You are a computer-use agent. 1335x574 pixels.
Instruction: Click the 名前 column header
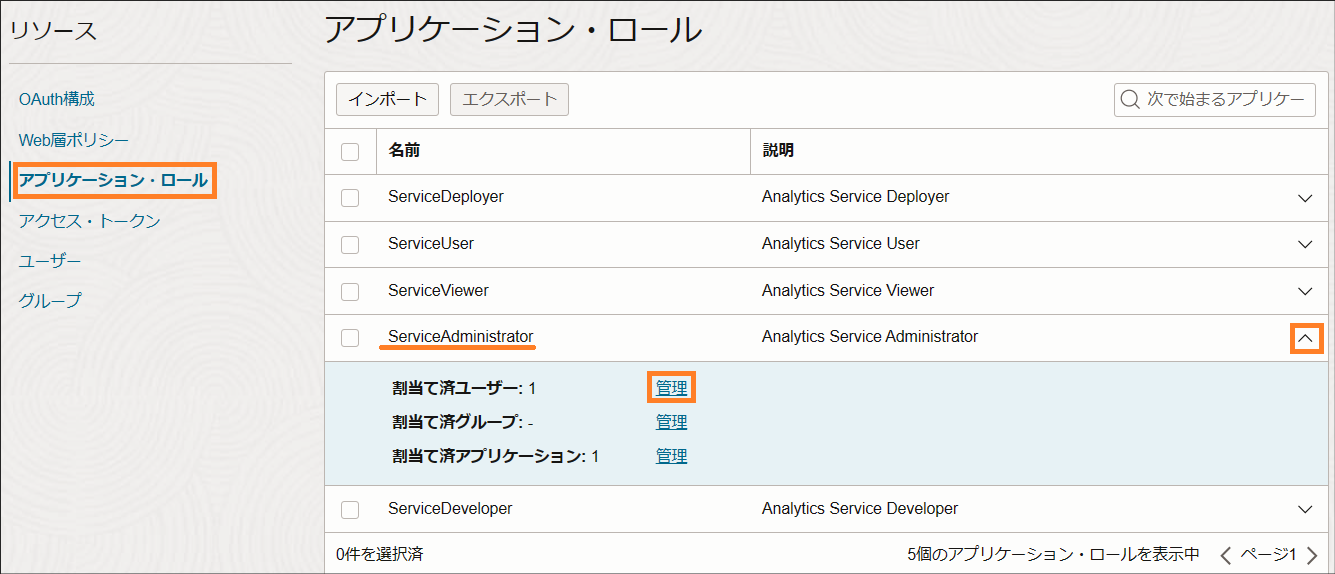tap(404, 151)
